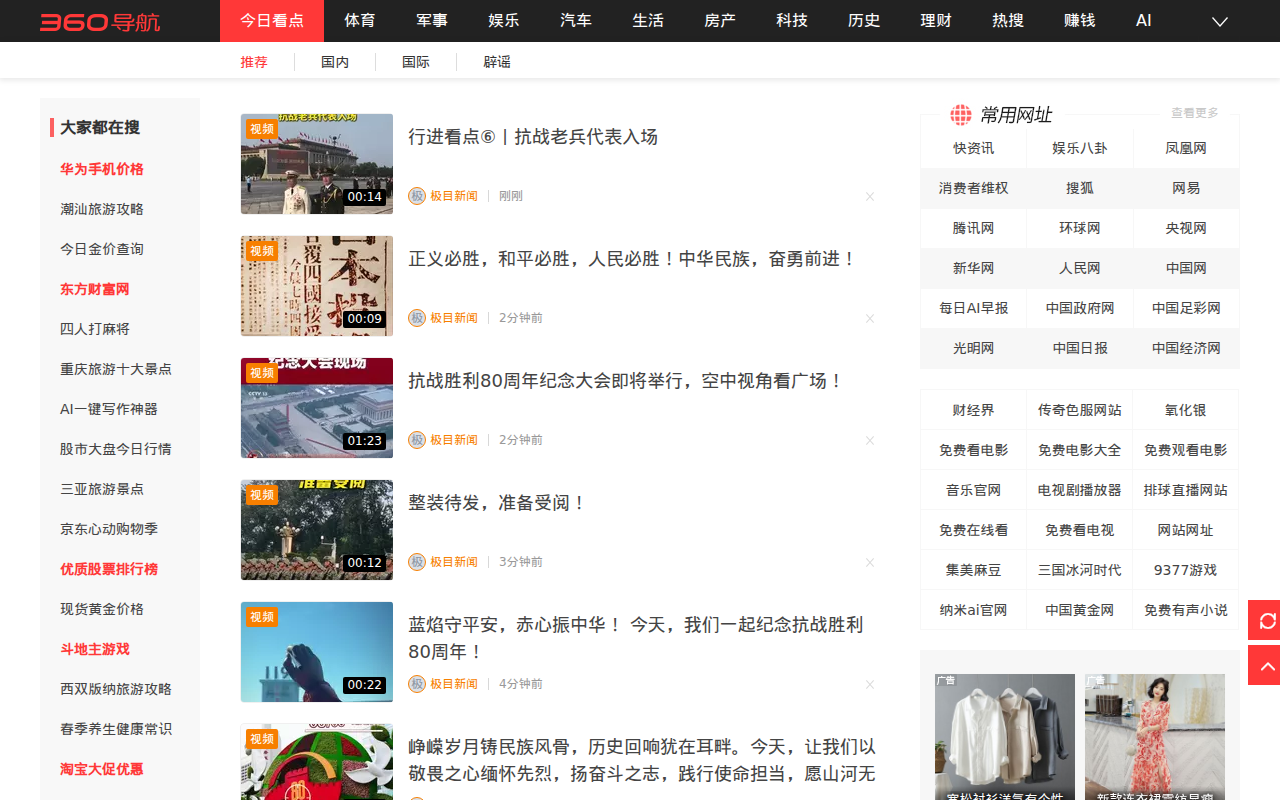The height and width of the screenshot is (800, 1280).
Task: Click 极目新闻 source icon under 正义必胜 article
Action: pos(417,318)
